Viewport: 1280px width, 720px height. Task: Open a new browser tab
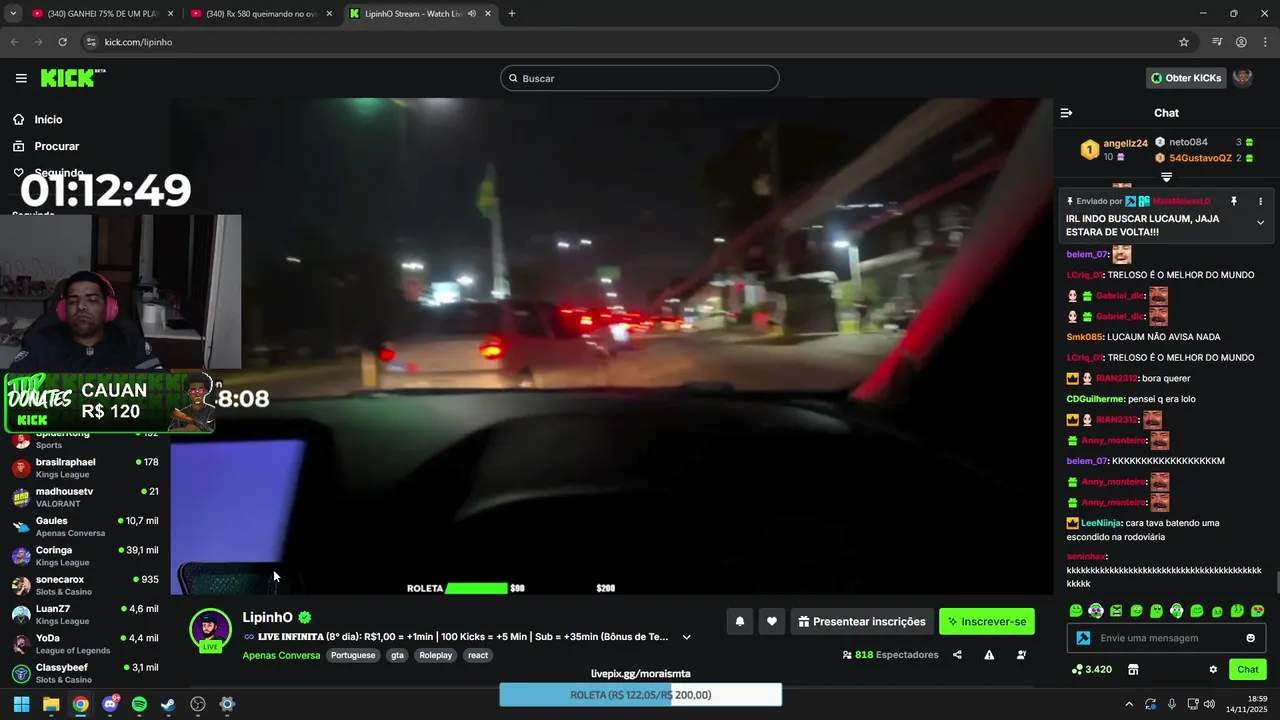point(512,13)
